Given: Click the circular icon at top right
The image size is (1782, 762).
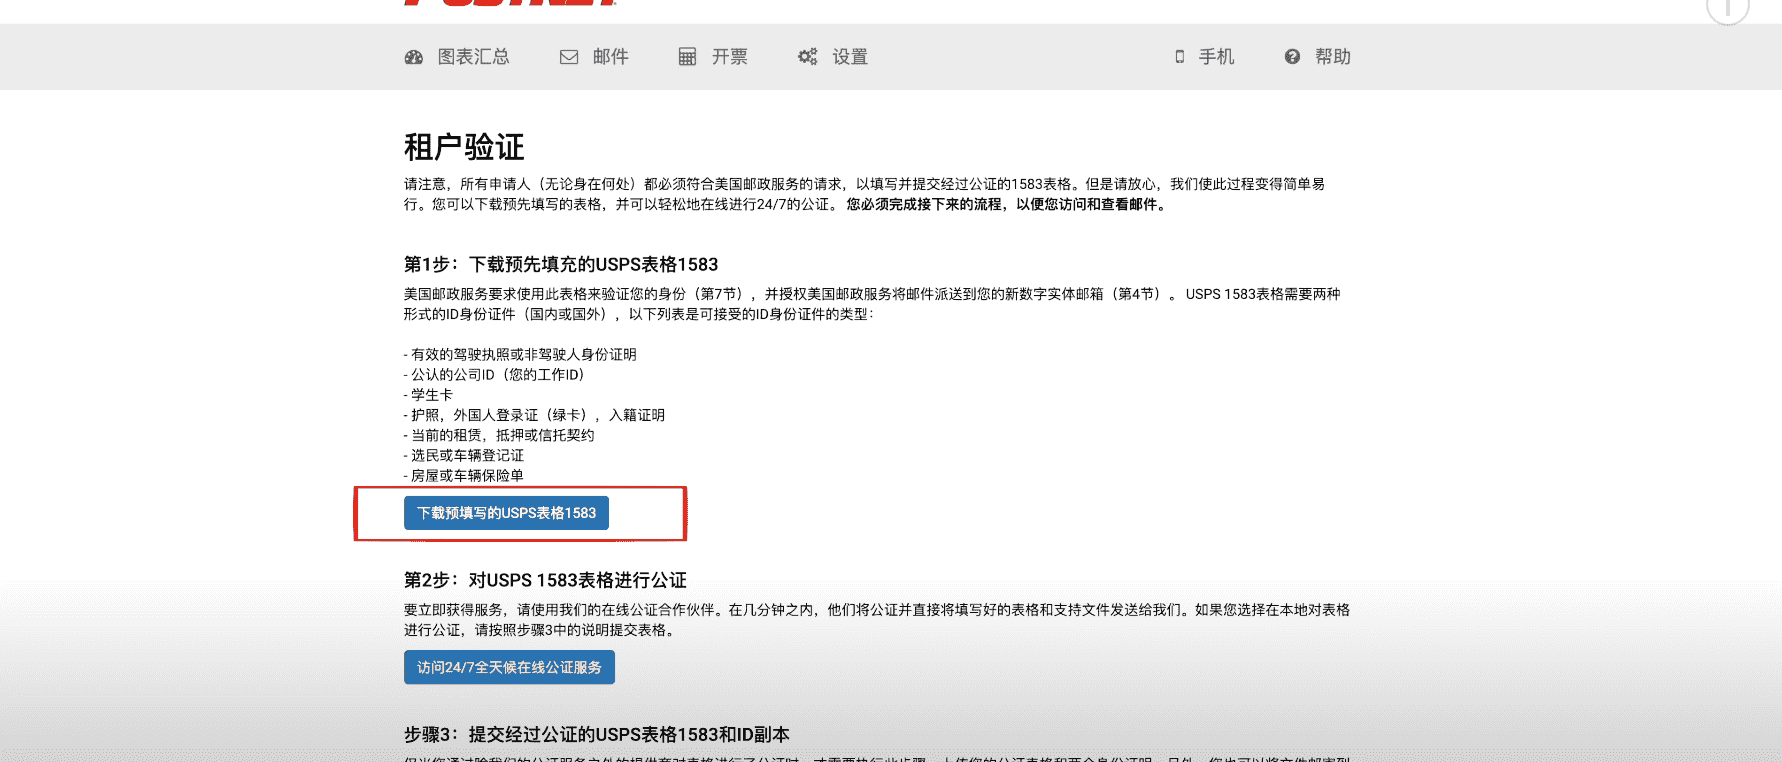Looking at the screenshot, I should pos(1727,8).
